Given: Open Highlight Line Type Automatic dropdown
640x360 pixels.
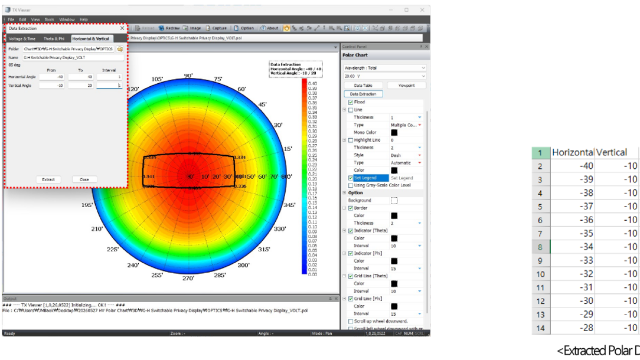Looking at the screenshot, I should click(x=420, y=163).
